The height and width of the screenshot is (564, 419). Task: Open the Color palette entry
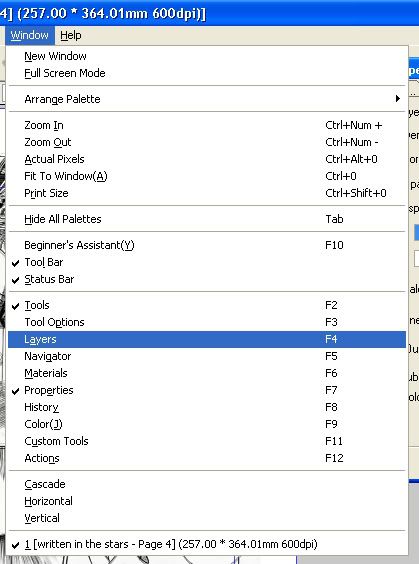(207, 424)
